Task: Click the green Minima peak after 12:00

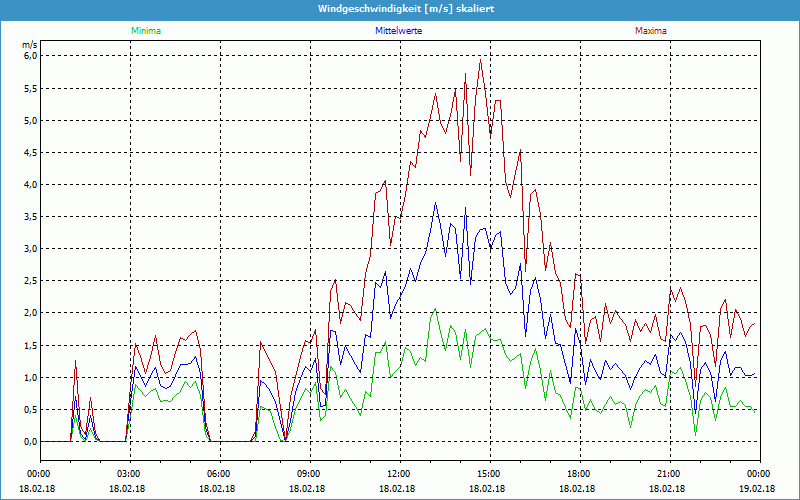Action: tap(435, 309)
